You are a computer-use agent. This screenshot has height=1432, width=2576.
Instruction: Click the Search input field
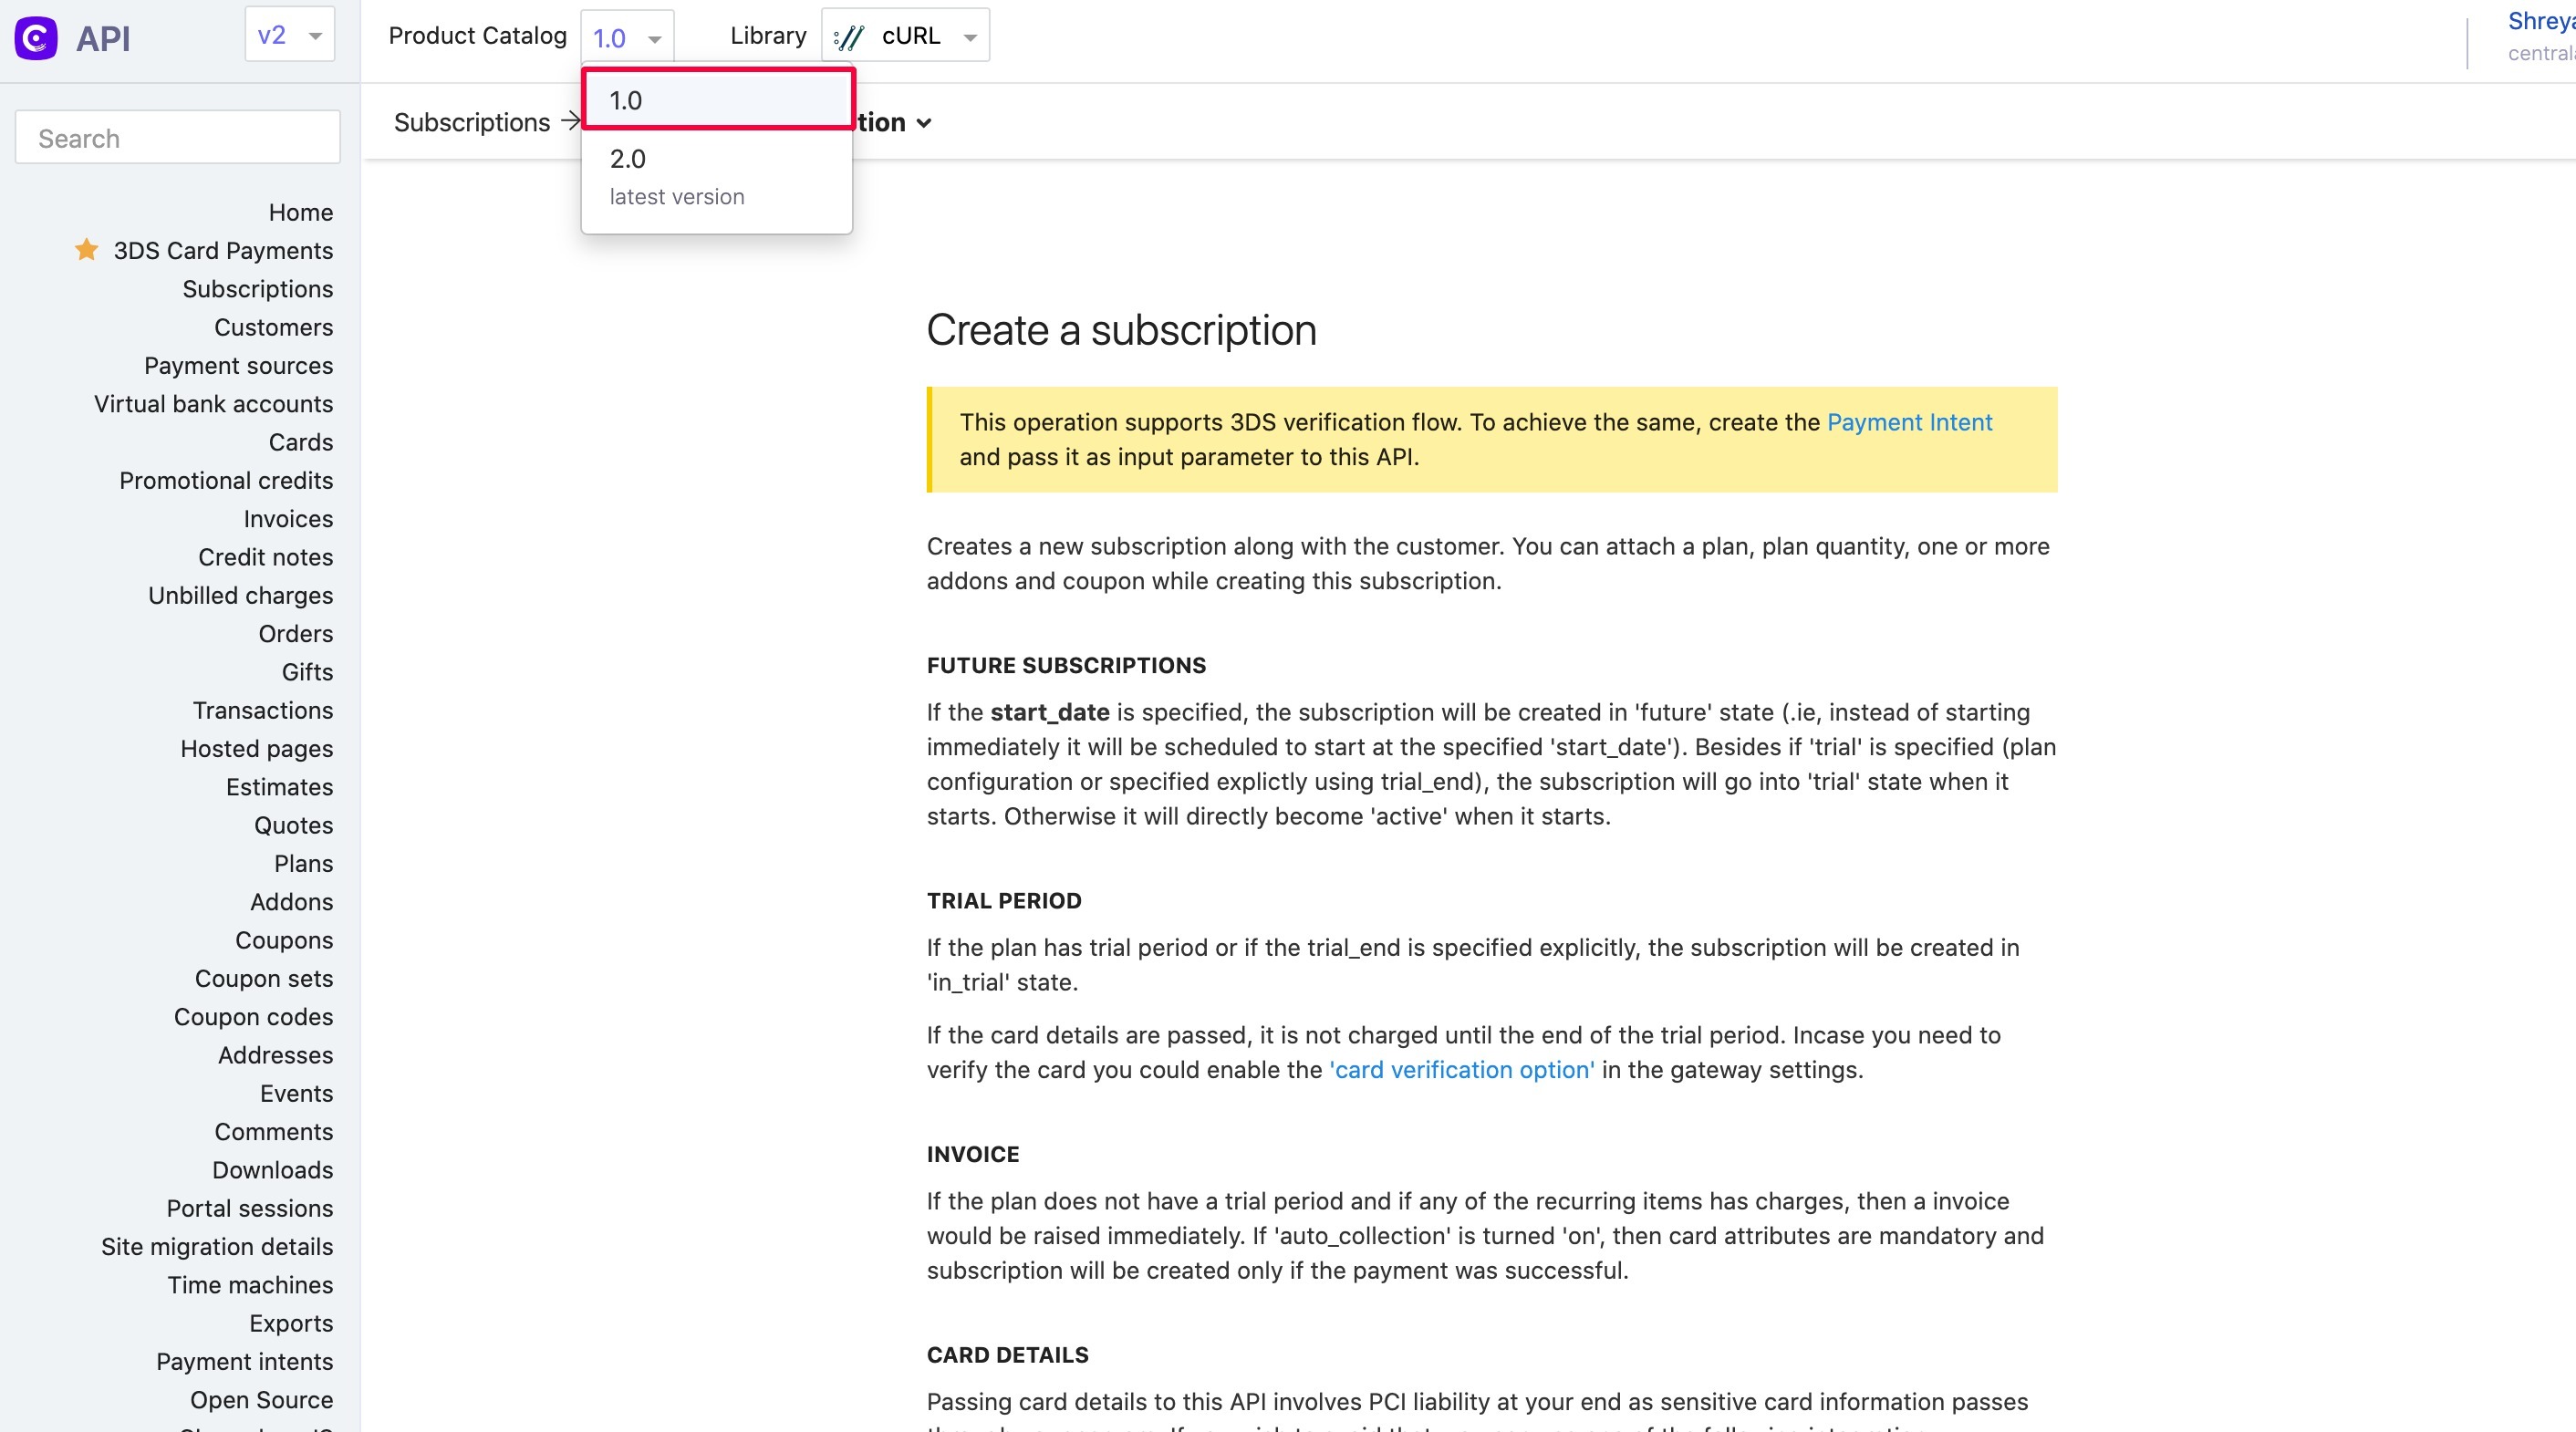177,137
